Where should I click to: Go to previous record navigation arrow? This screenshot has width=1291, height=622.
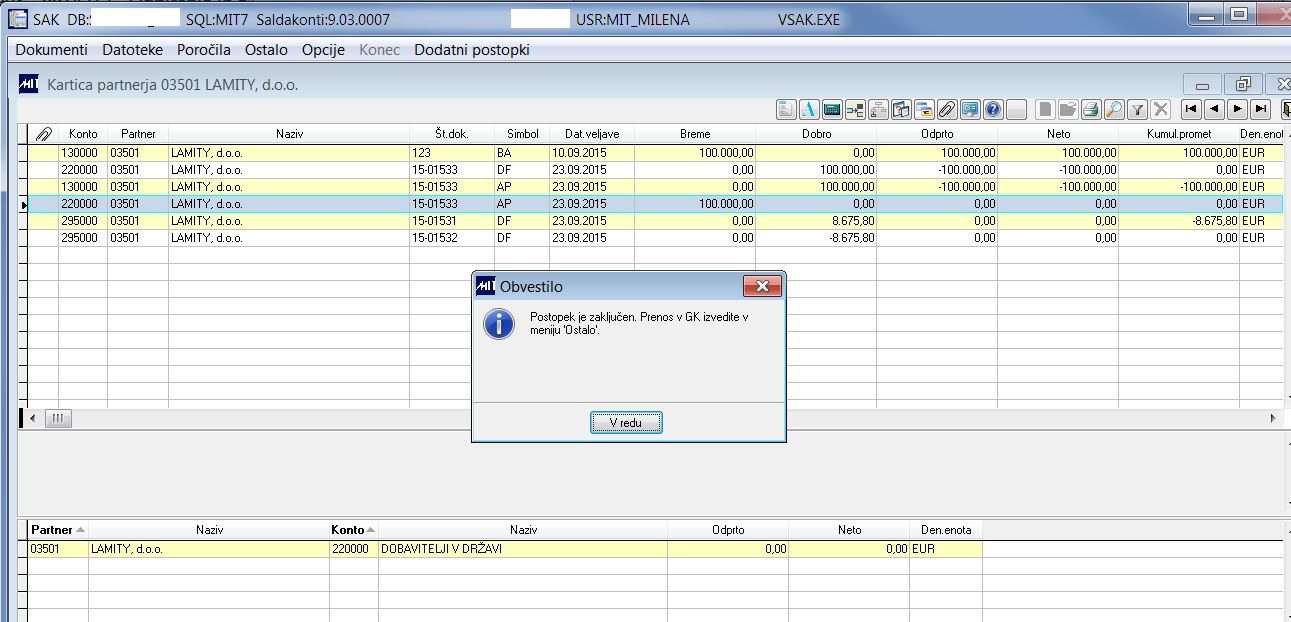tap(1214, 109)
